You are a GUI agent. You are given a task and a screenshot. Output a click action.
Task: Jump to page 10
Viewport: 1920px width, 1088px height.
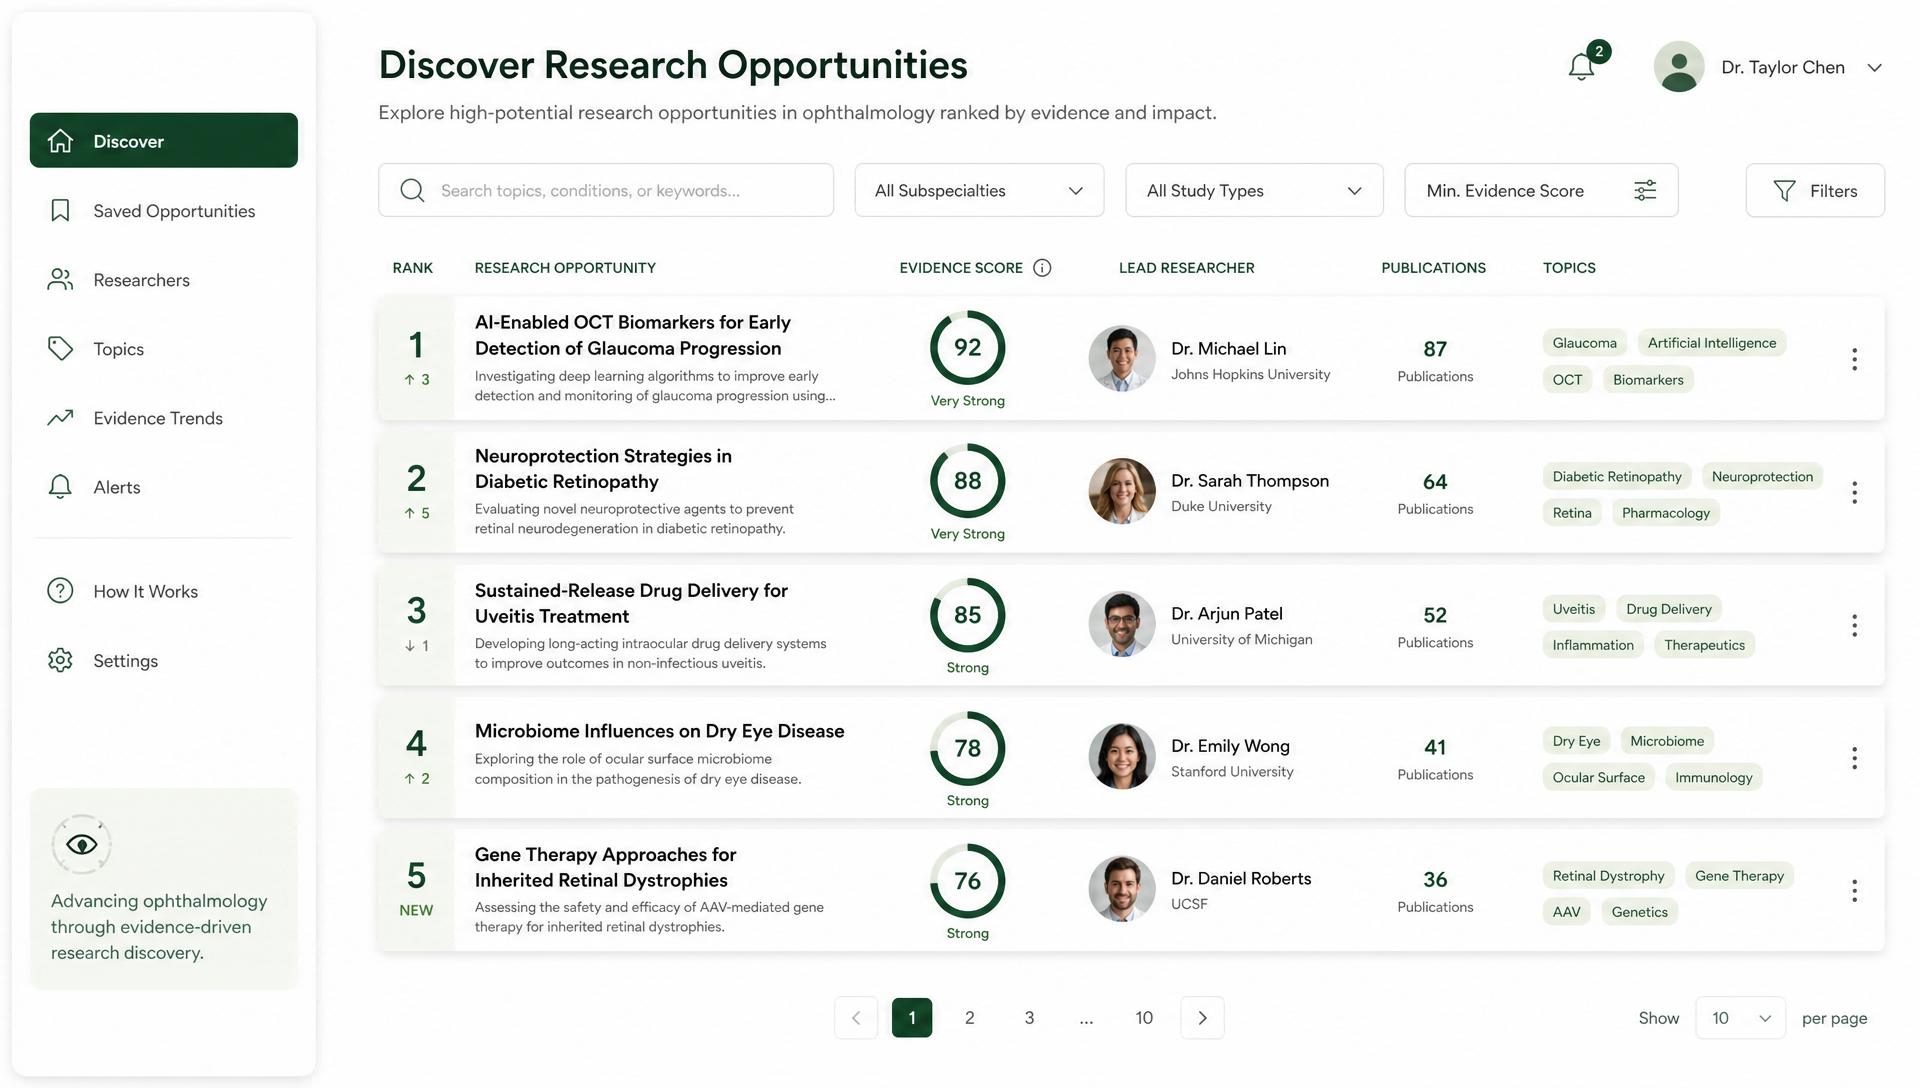[x=1144, y=1018]
